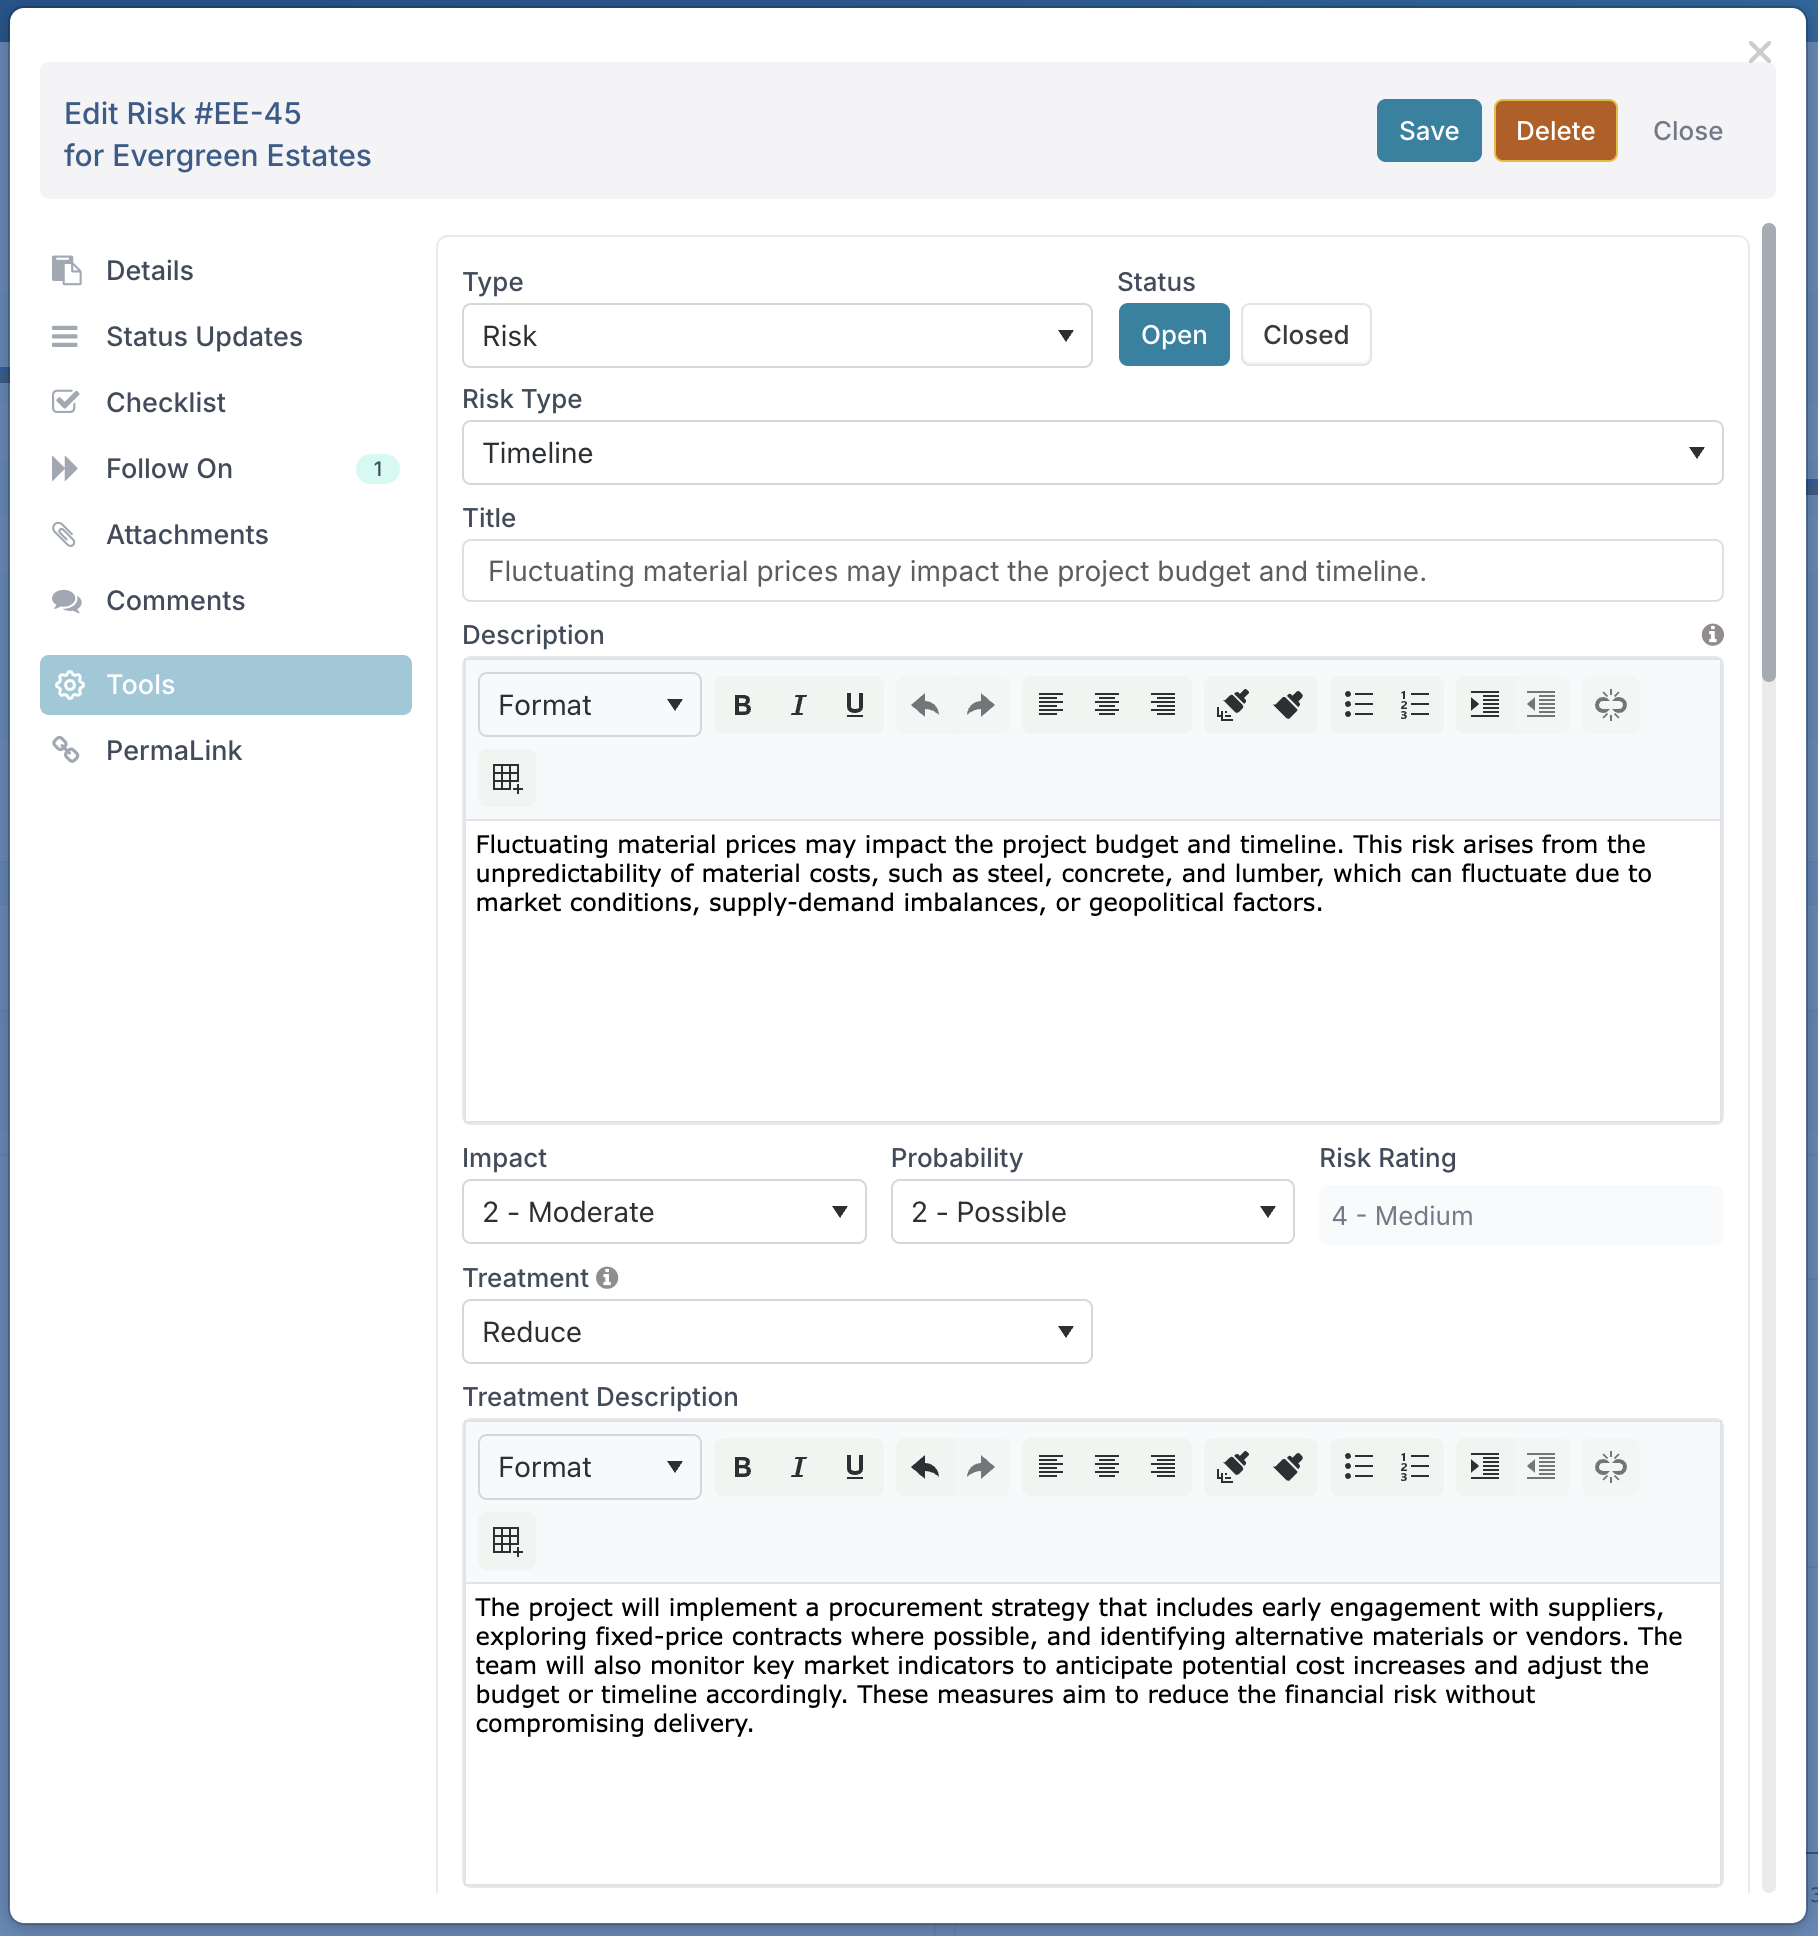Viewport: 1818px width, 1936px height.
Task: Click remove-format brush in Description toolbar
Action: click(1288, 705)
